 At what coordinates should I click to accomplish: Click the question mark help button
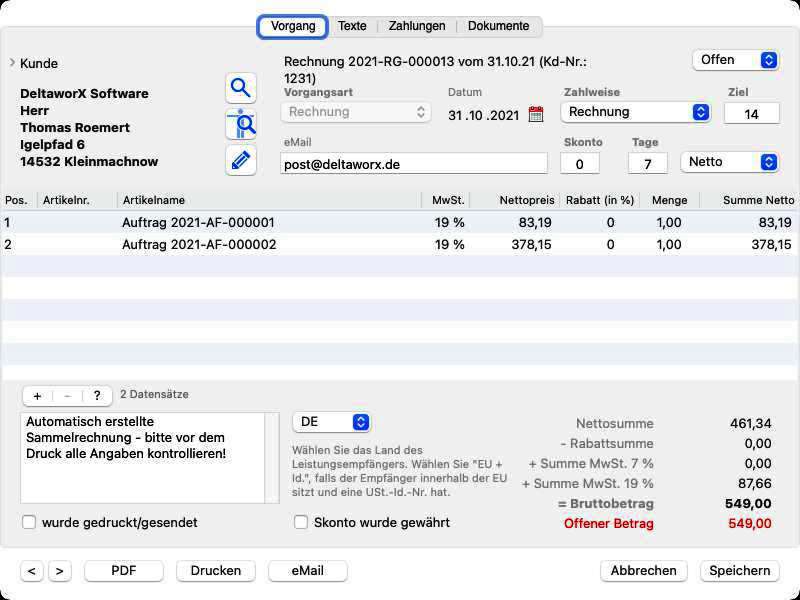point(96,396)
